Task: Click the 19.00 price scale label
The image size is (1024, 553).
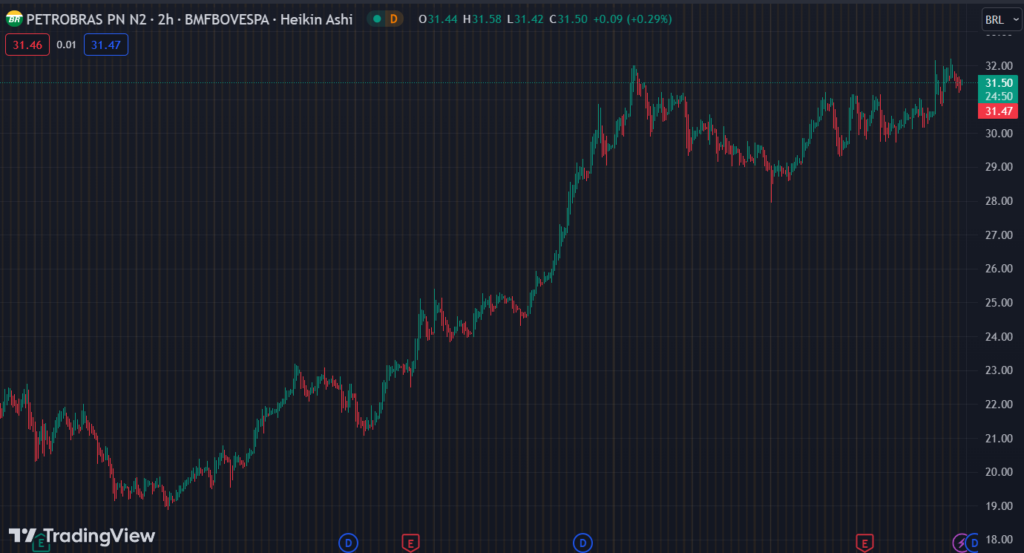Action: (999, 506)
